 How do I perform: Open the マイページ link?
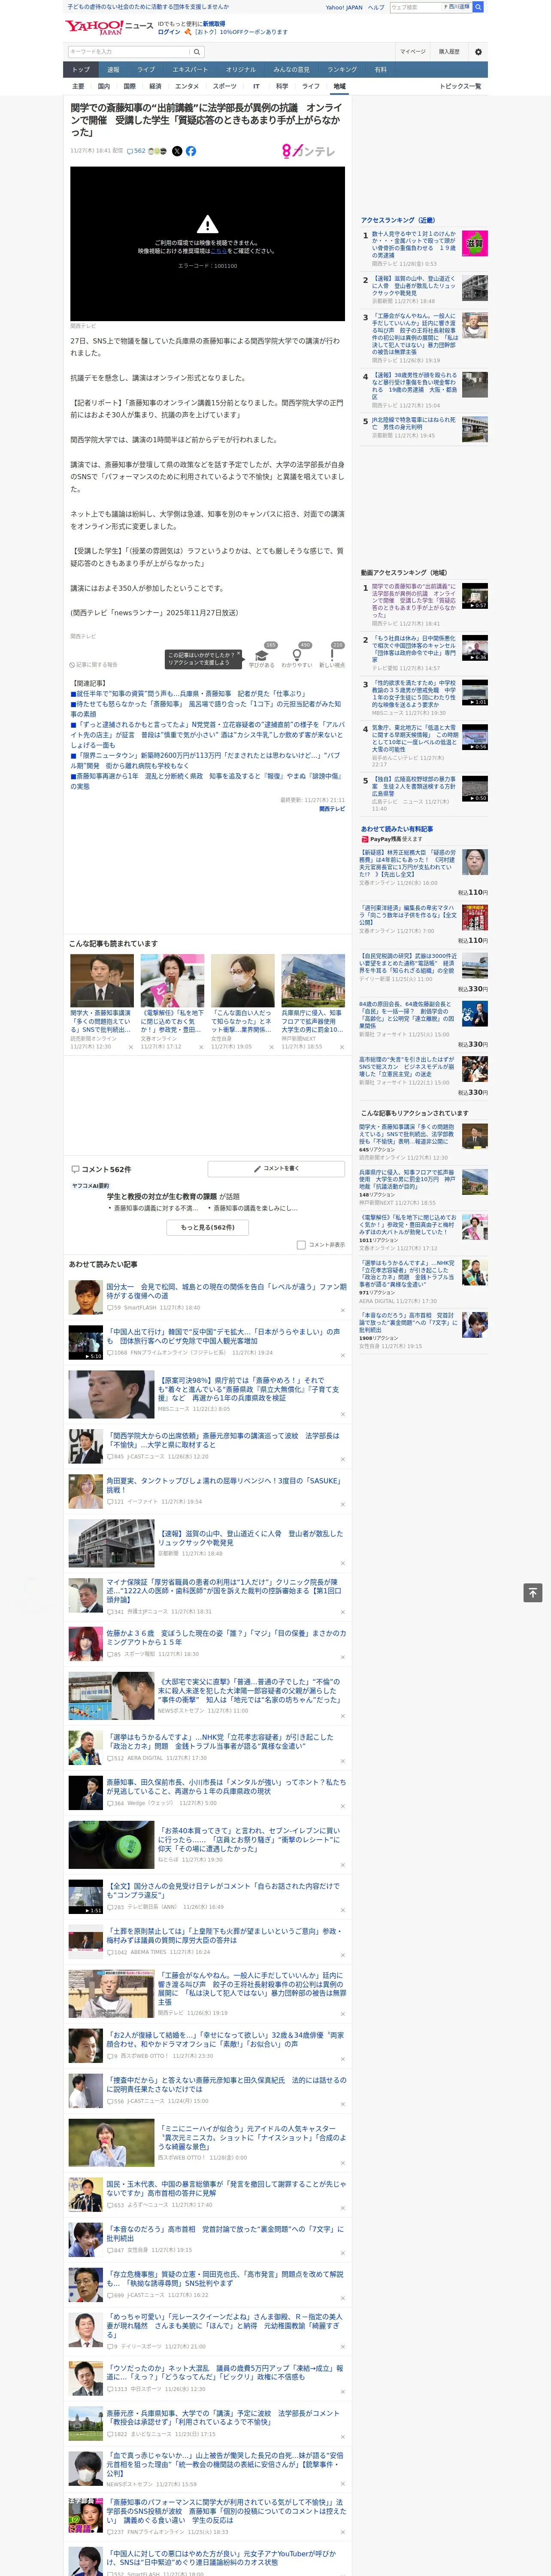pos(412,52)
